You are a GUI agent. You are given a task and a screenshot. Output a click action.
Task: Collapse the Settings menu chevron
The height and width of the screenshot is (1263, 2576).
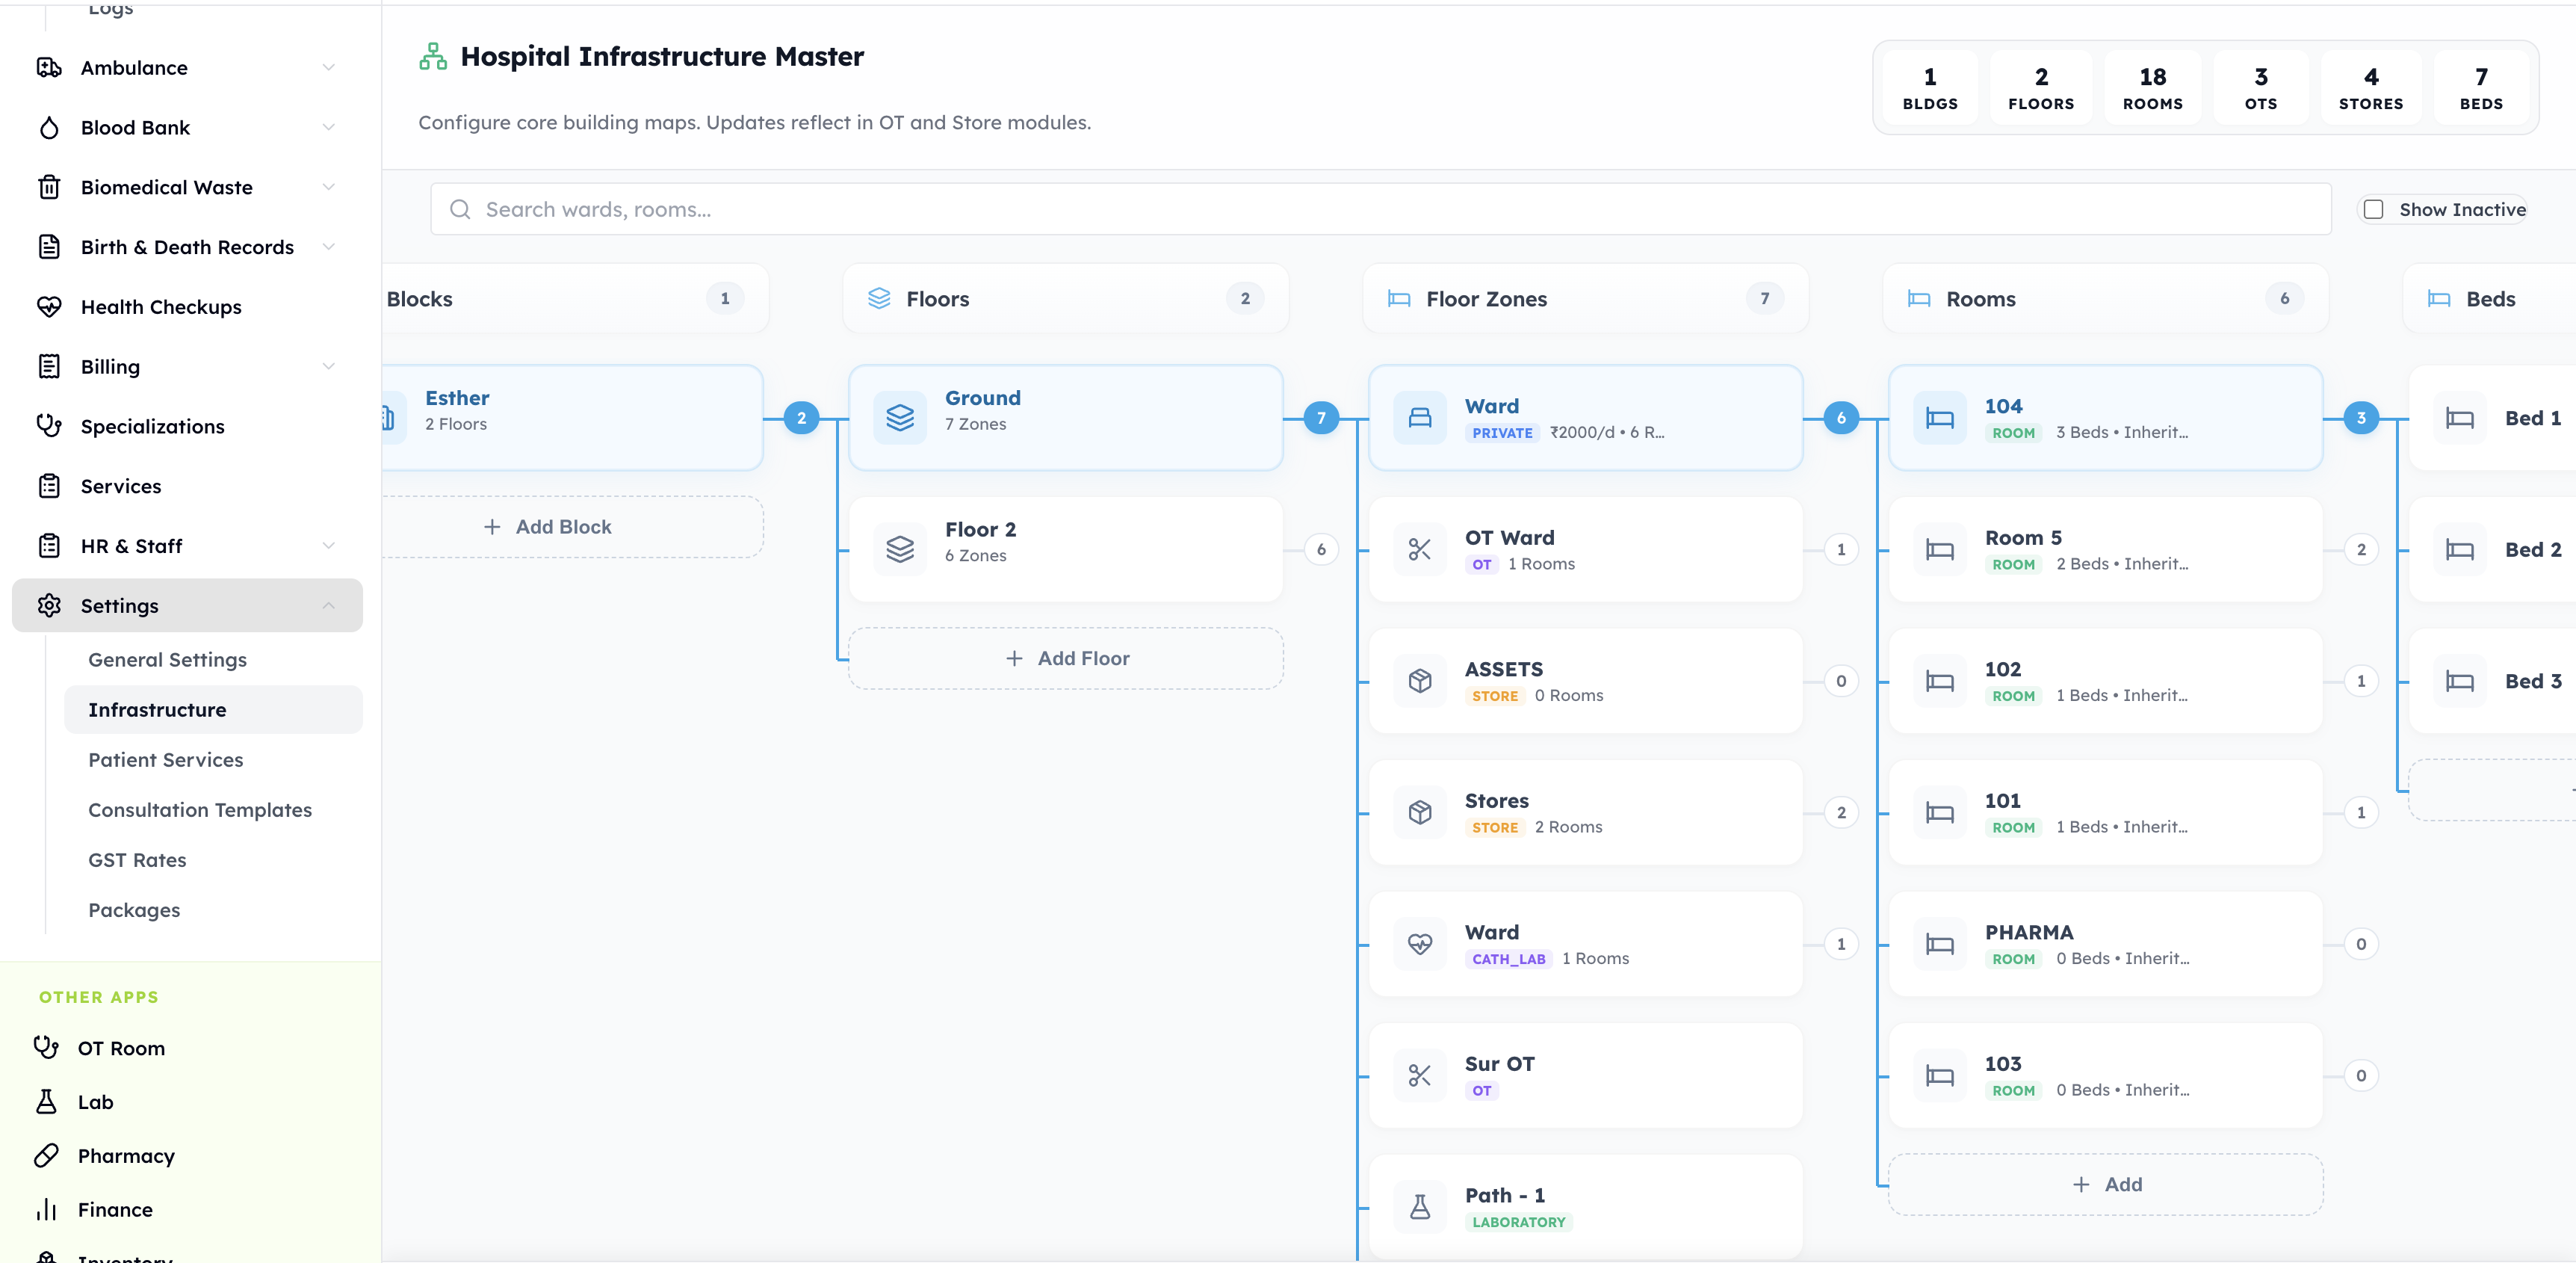329,606
